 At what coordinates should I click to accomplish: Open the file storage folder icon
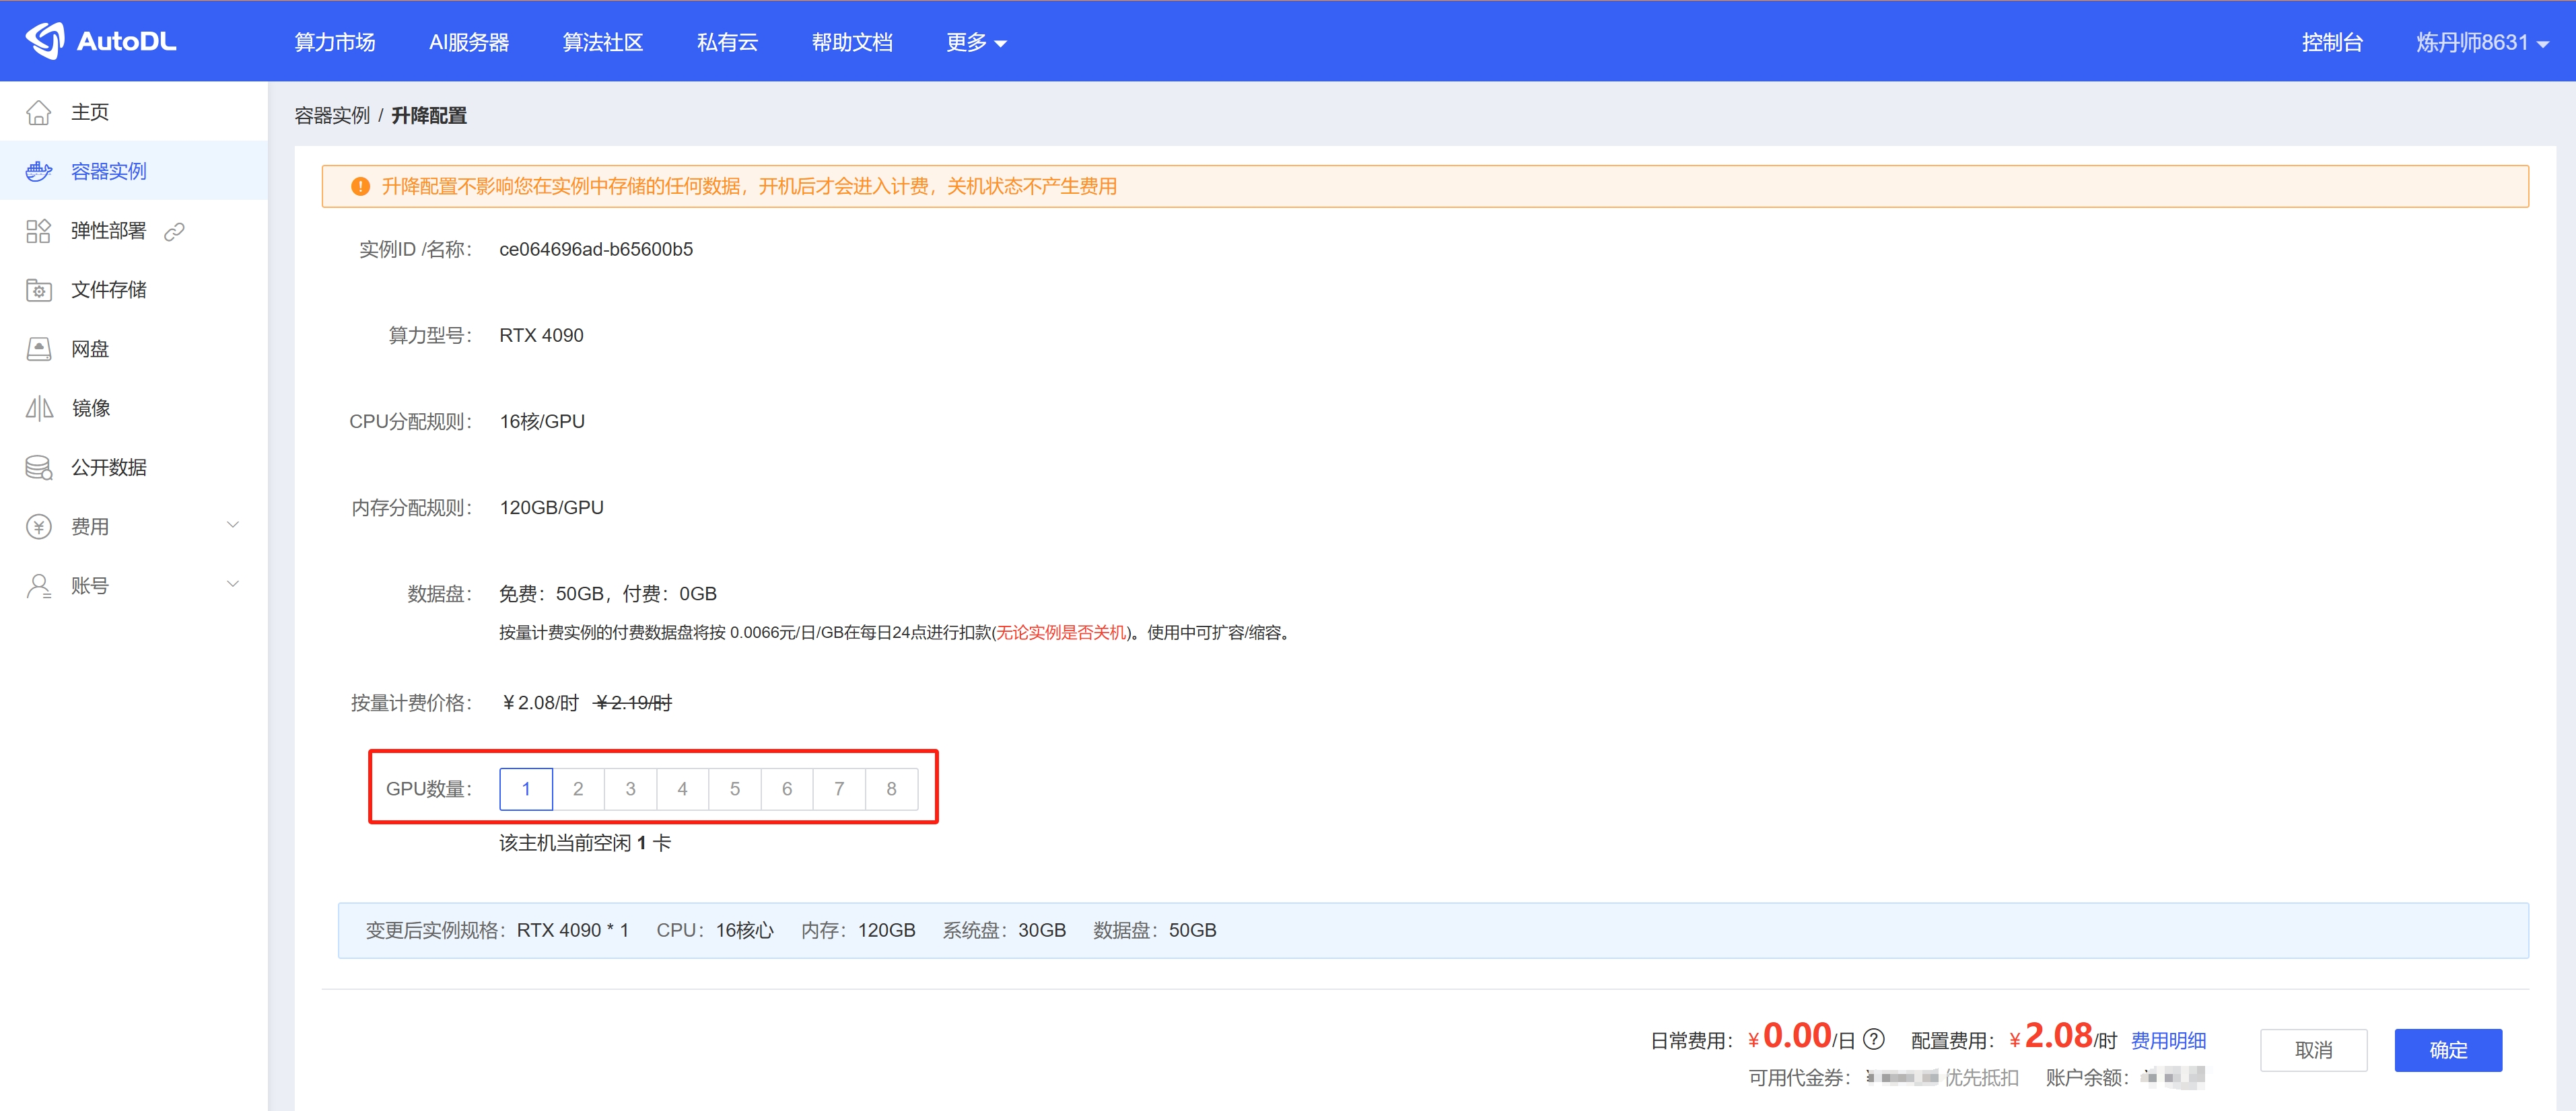click(x=38, y=290)
